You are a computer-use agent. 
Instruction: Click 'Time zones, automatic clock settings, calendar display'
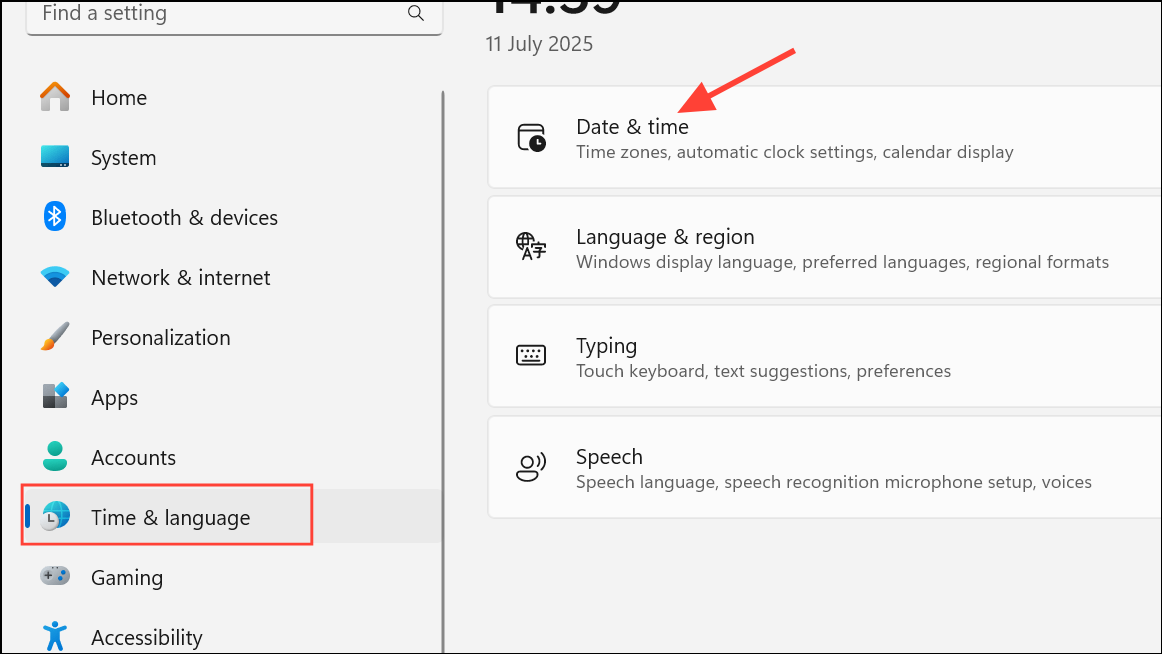tap(794, 152)
